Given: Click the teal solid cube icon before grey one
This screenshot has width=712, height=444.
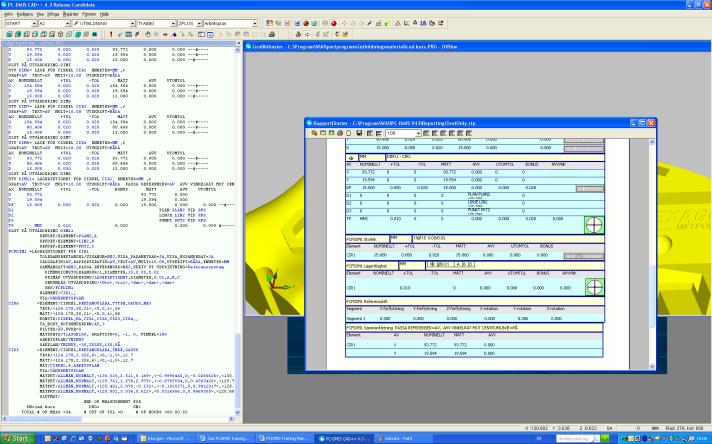Looking at the screenshot, I should point(78,35).
